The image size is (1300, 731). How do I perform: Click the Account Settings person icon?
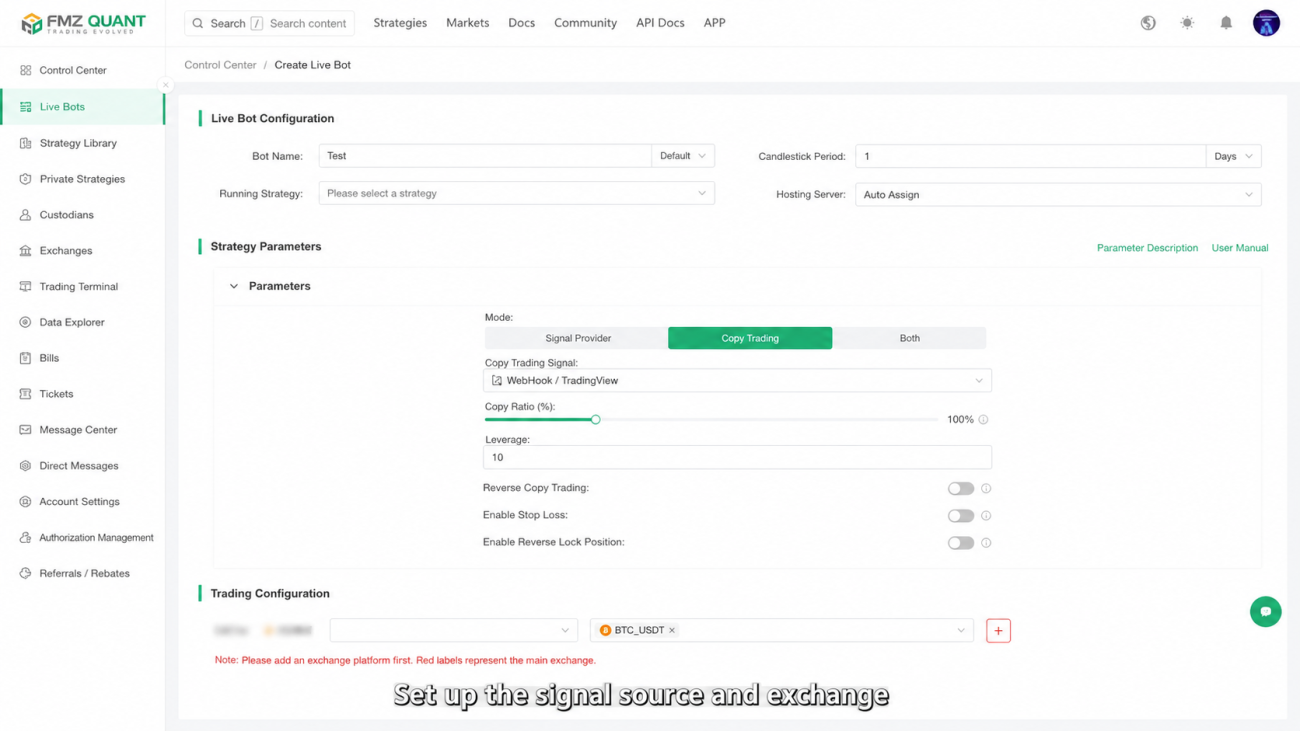click(x=25, y=502)
